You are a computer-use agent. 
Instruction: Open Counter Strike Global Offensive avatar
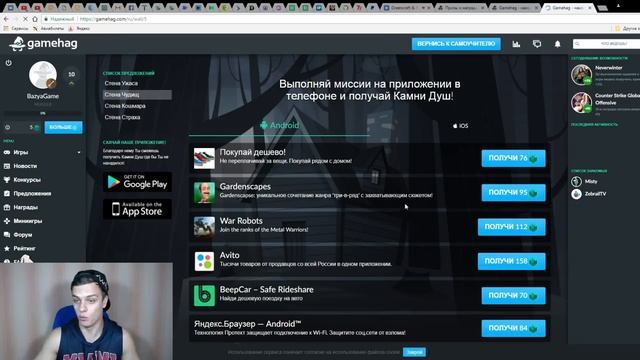(x=581, y=102)
